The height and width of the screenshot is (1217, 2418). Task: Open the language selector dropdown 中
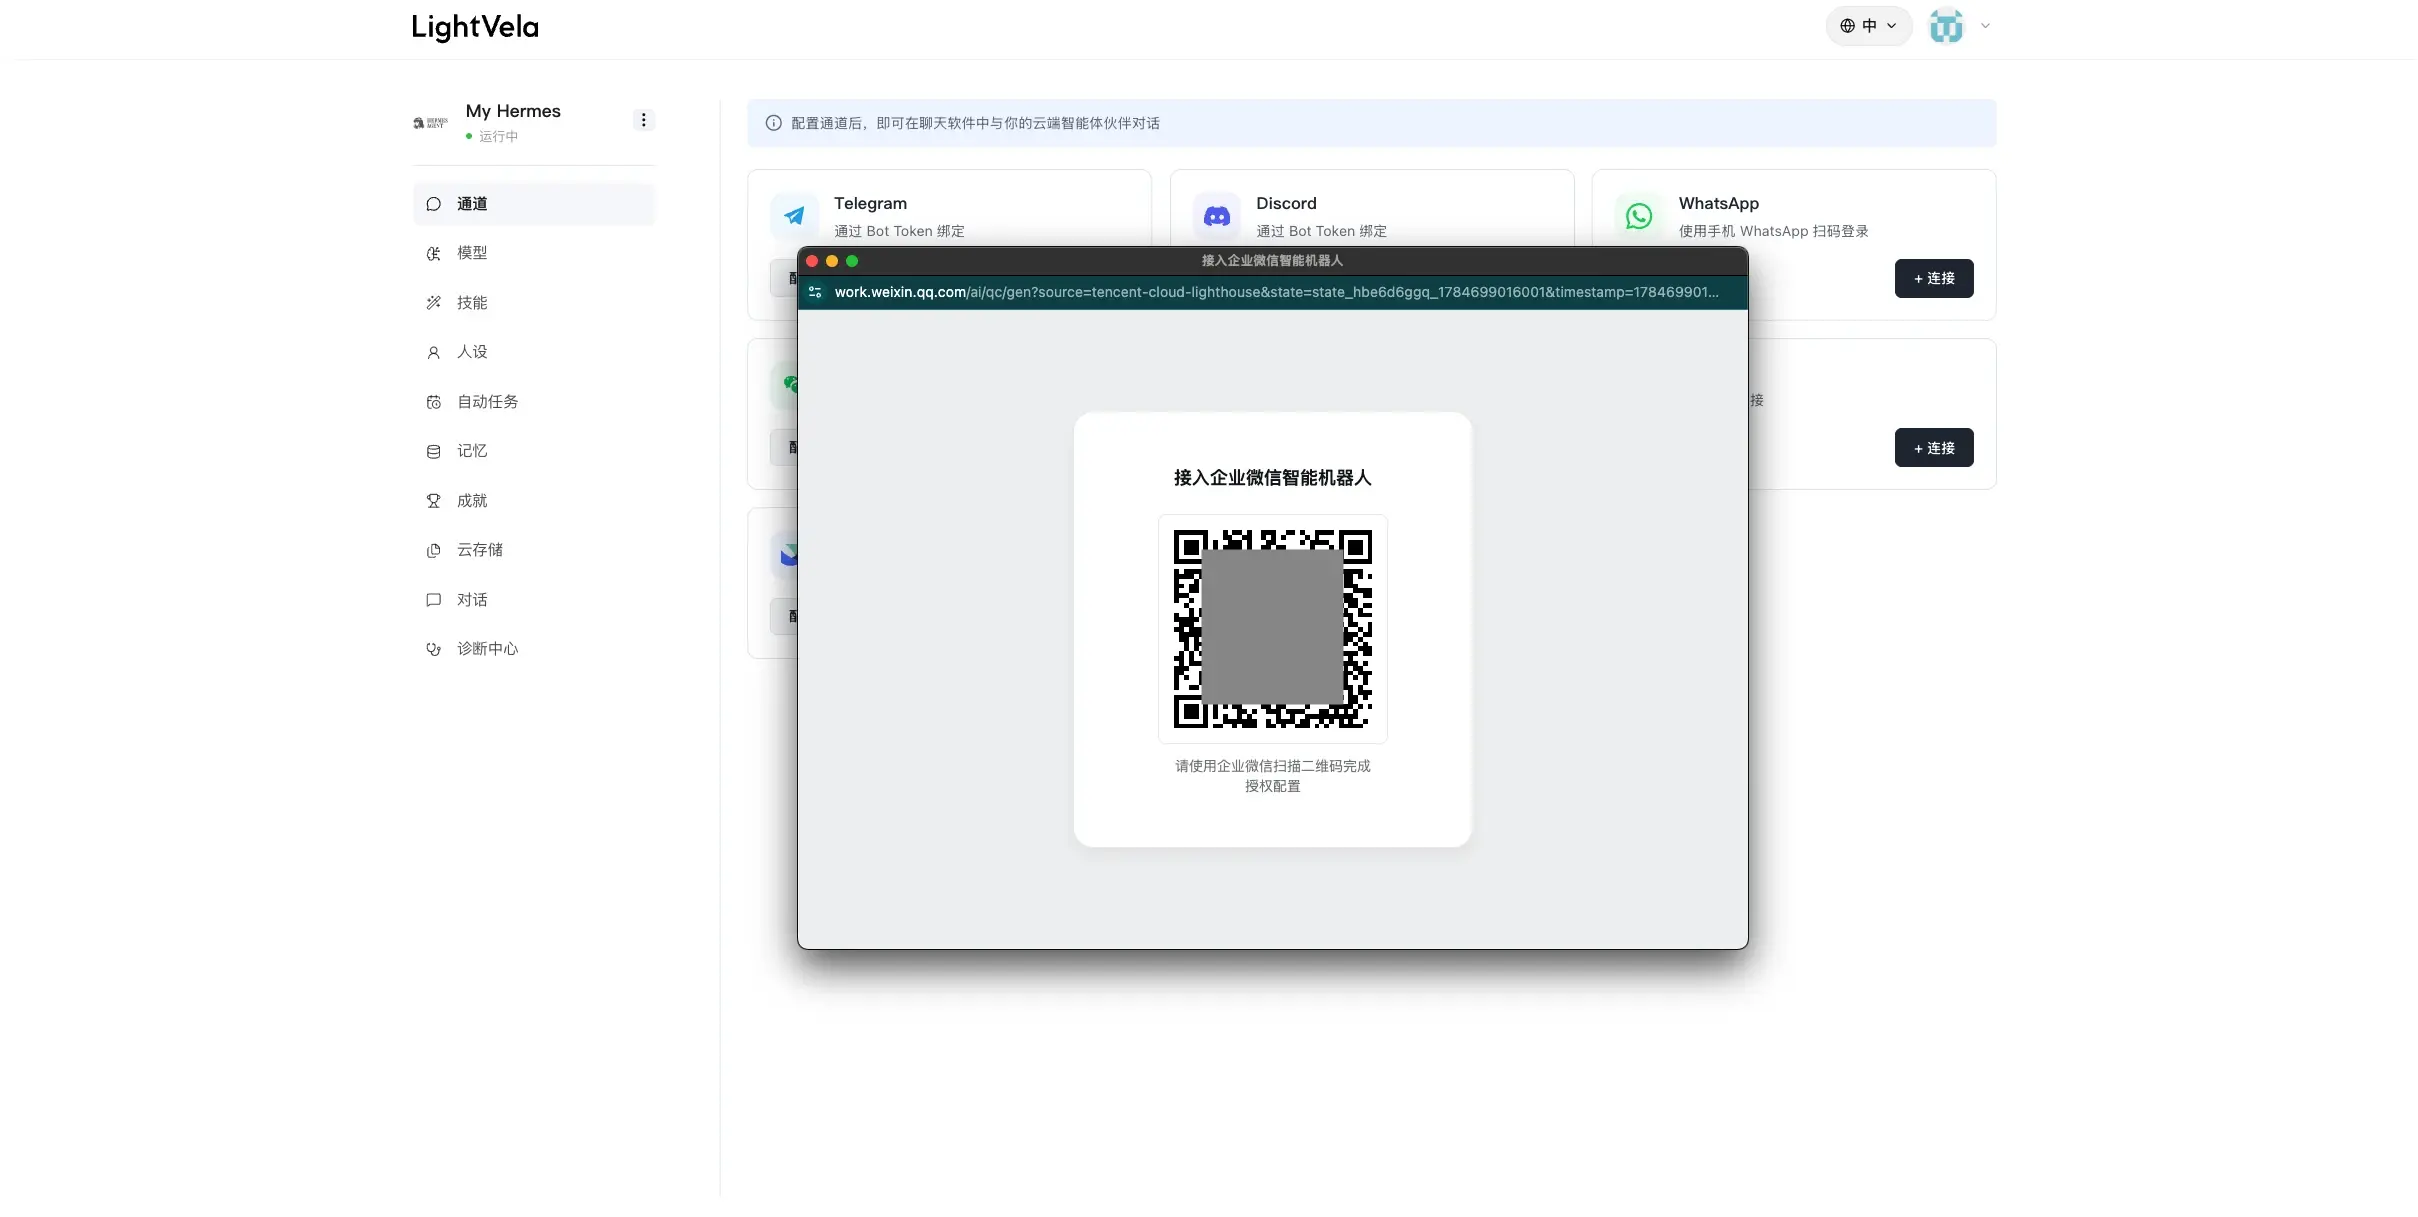point(1868,26)
